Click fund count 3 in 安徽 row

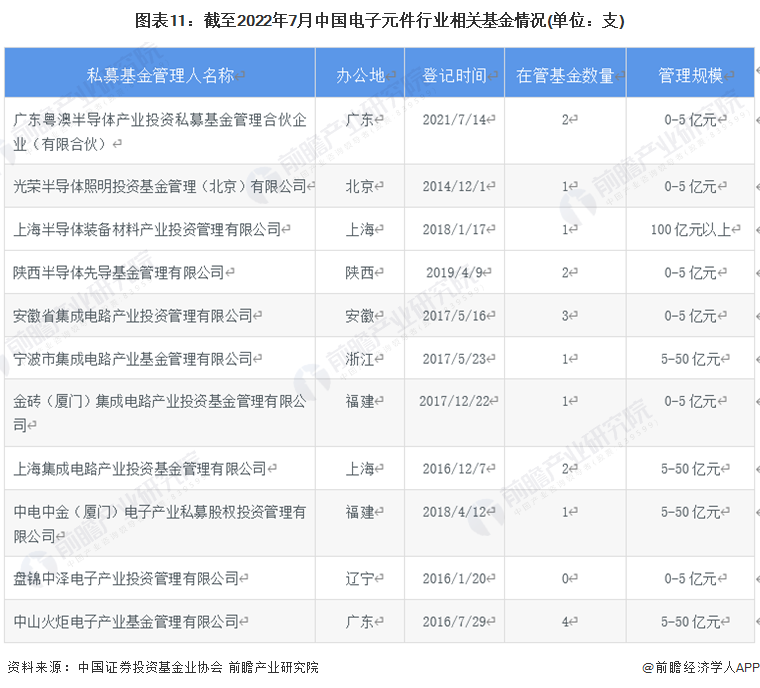point(565,316)
